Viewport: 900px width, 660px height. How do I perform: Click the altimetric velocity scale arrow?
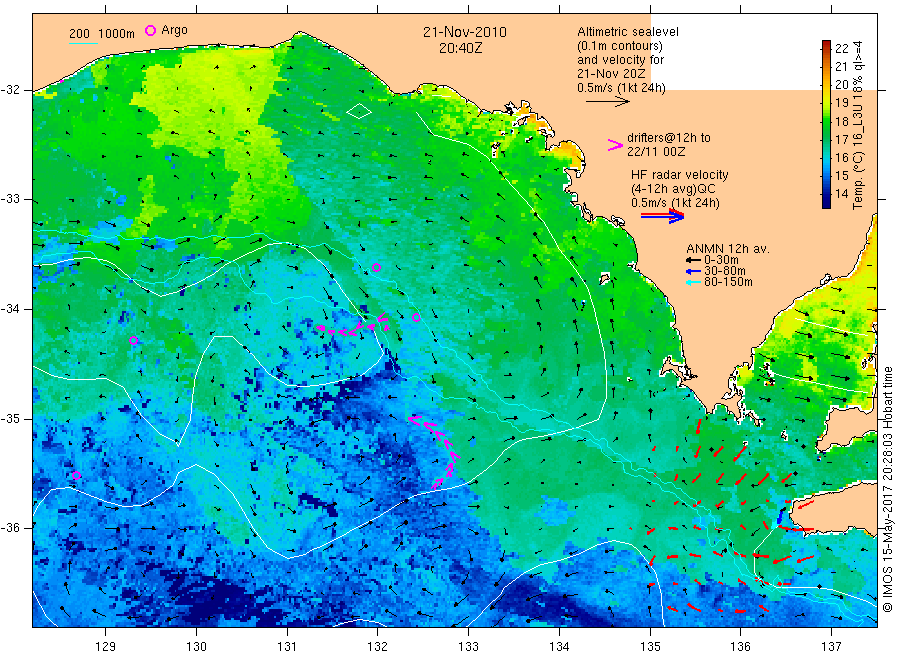click(x=608, y=102)
